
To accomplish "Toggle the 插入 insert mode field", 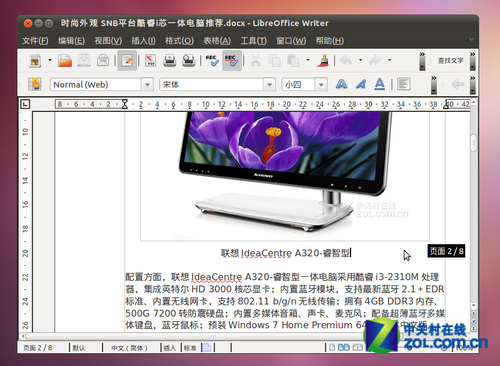I will [170, 348].
